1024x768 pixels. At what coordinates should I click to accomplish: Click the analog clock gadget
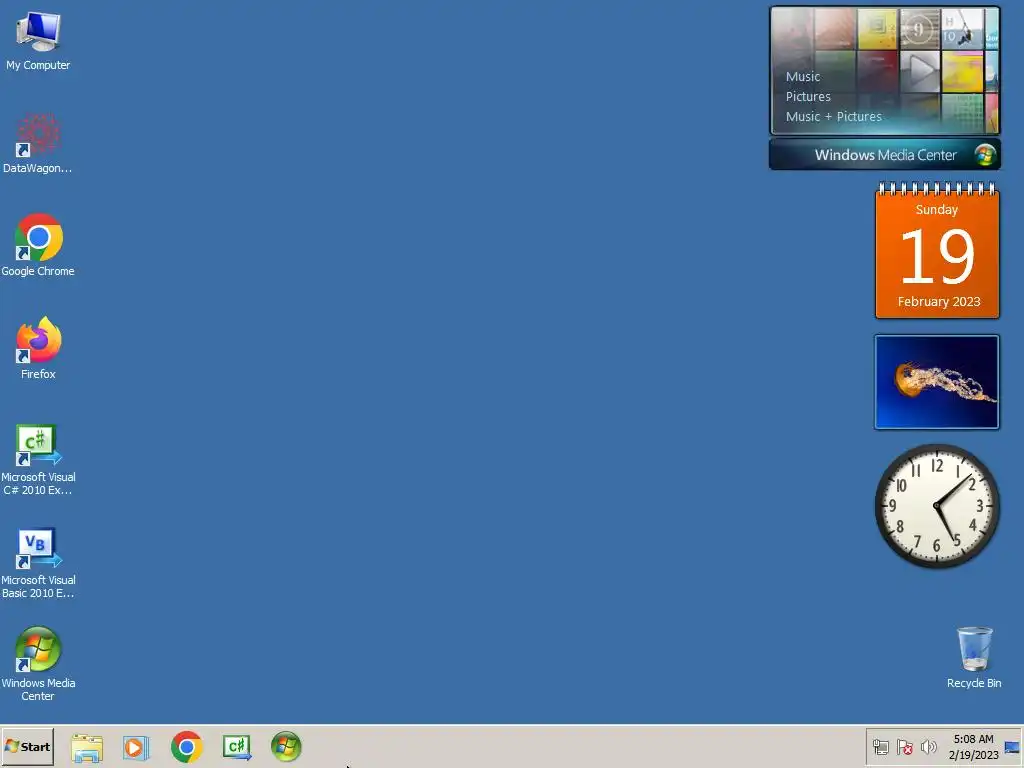(937, 506)
